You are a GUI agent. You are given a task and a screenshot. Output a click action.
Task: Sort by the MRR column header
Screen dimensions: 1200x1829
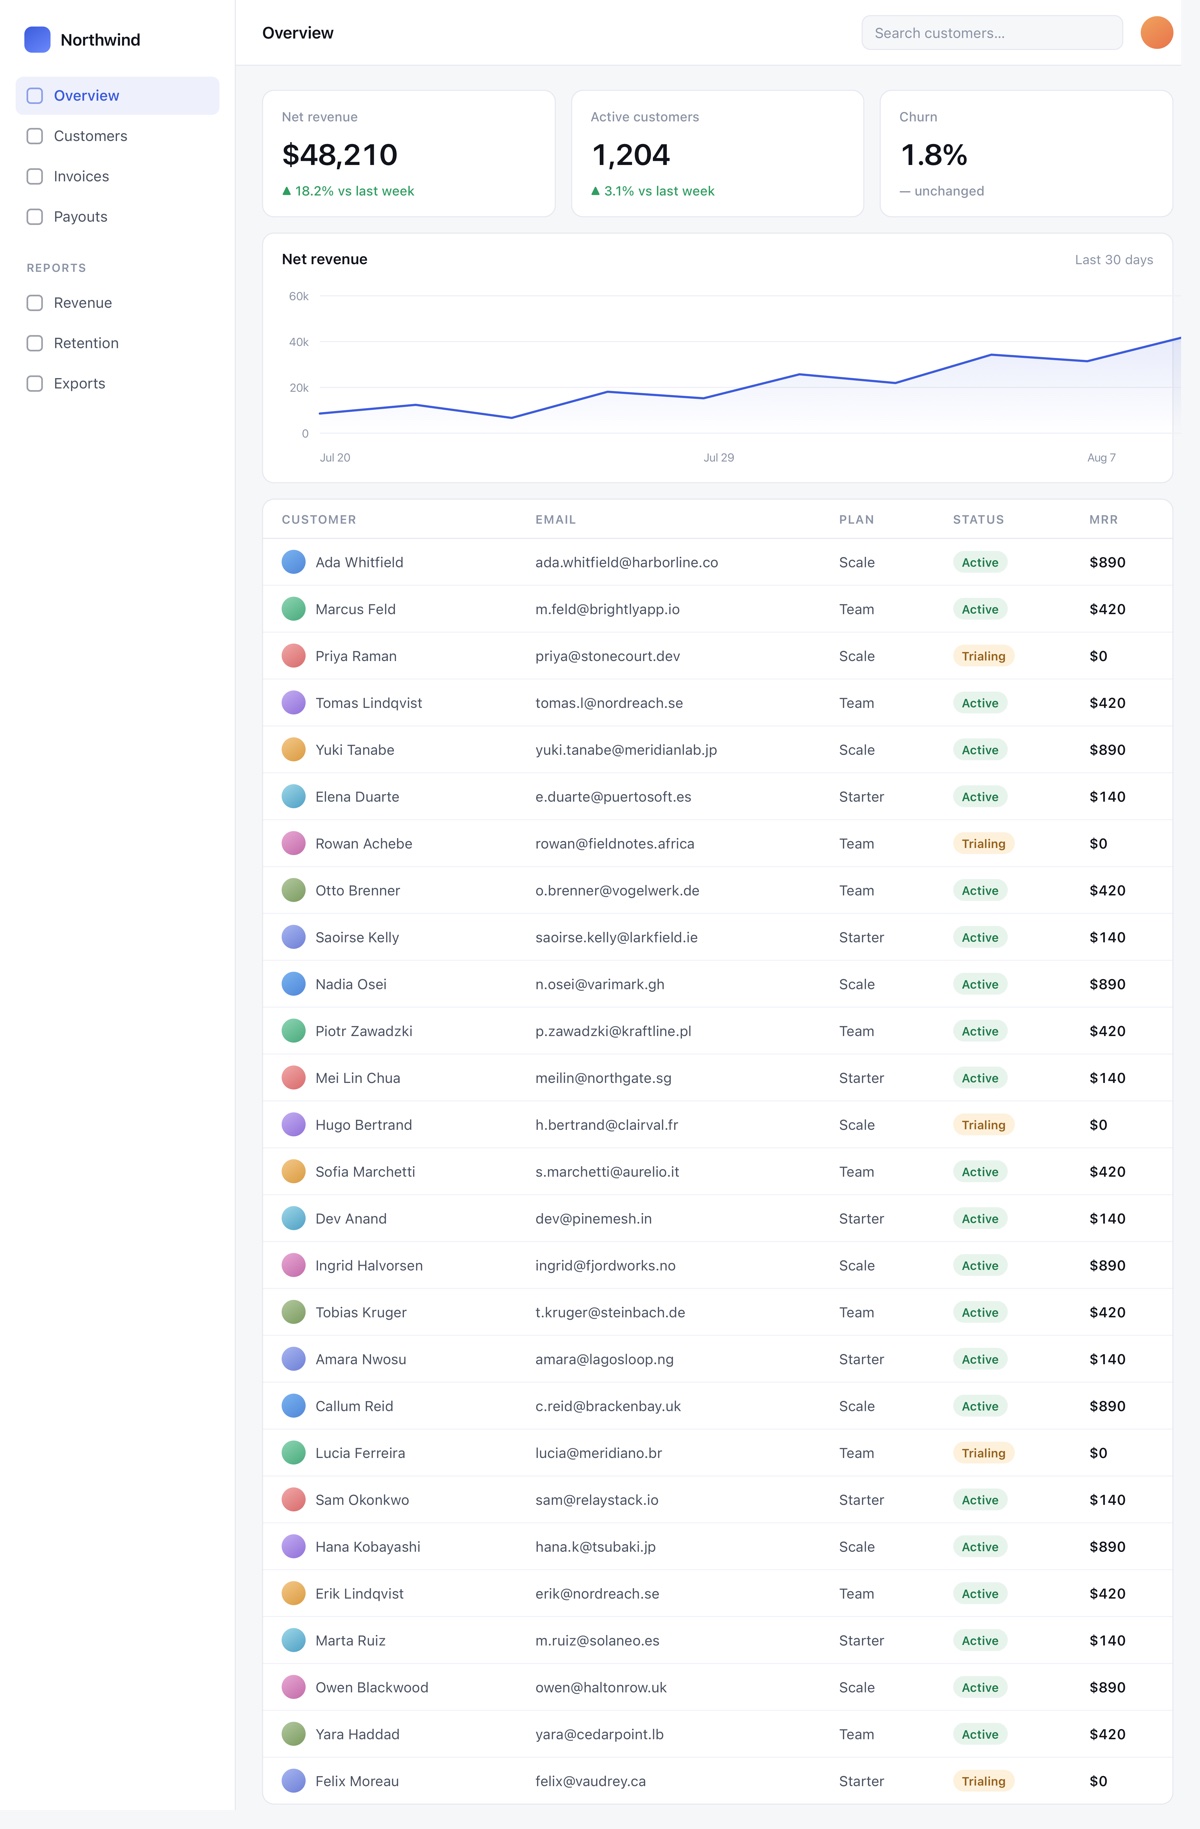pos(1104,520)
